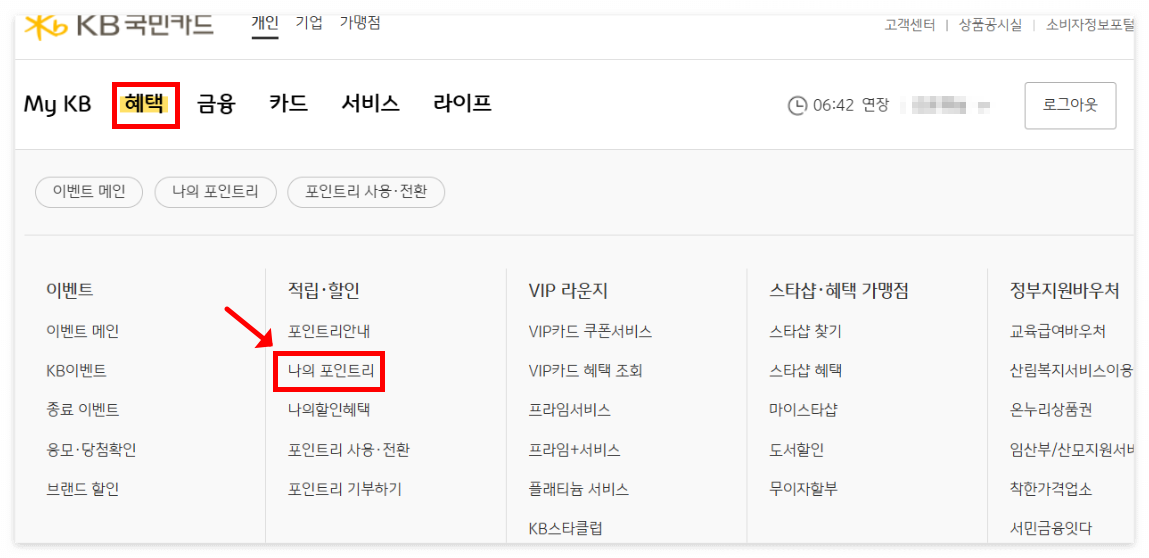
Task: Open the VIP 라운지 category heading
Action: (x=568, y=292)
